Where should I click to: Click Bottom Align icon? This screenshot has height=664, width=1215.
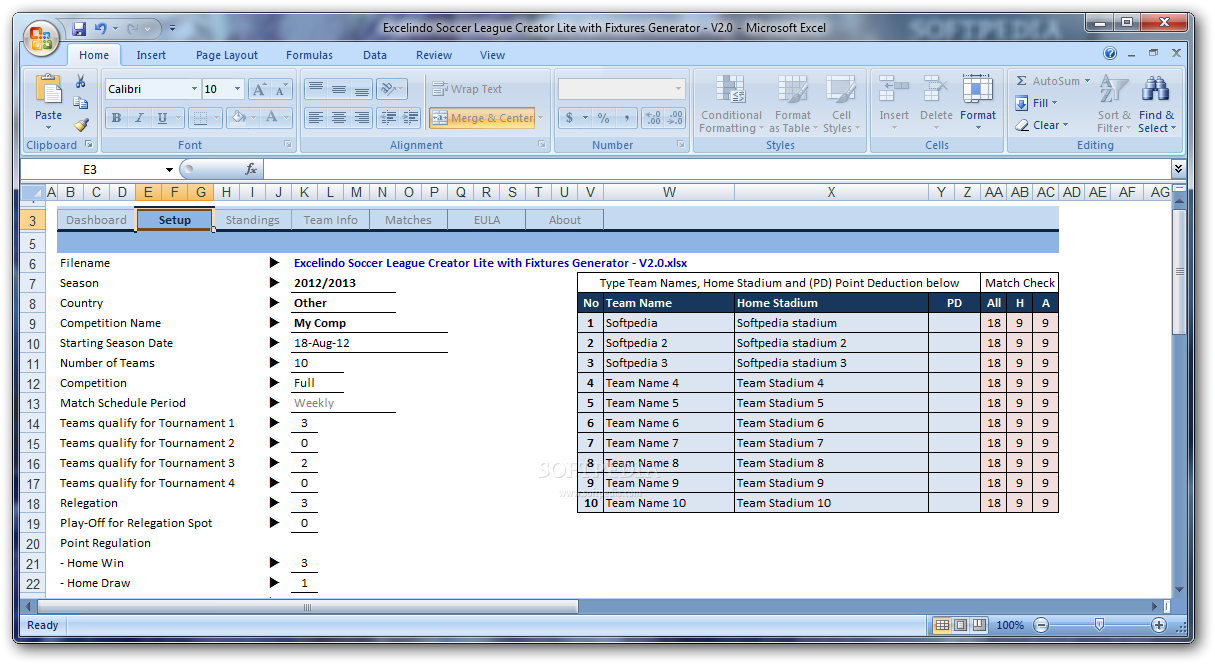[362, 89]
